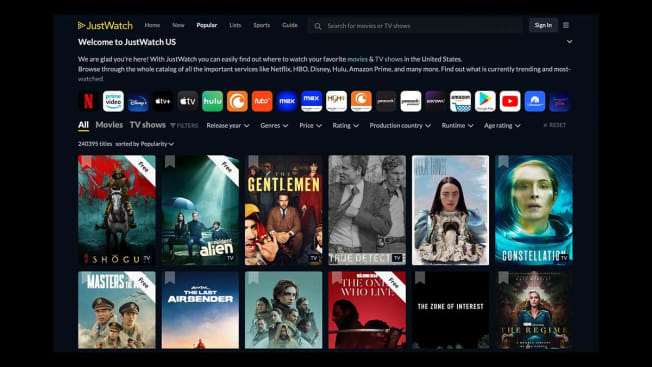Open the Price filter dropdown
Screen dimensions: 652x367
coord(310,126)
